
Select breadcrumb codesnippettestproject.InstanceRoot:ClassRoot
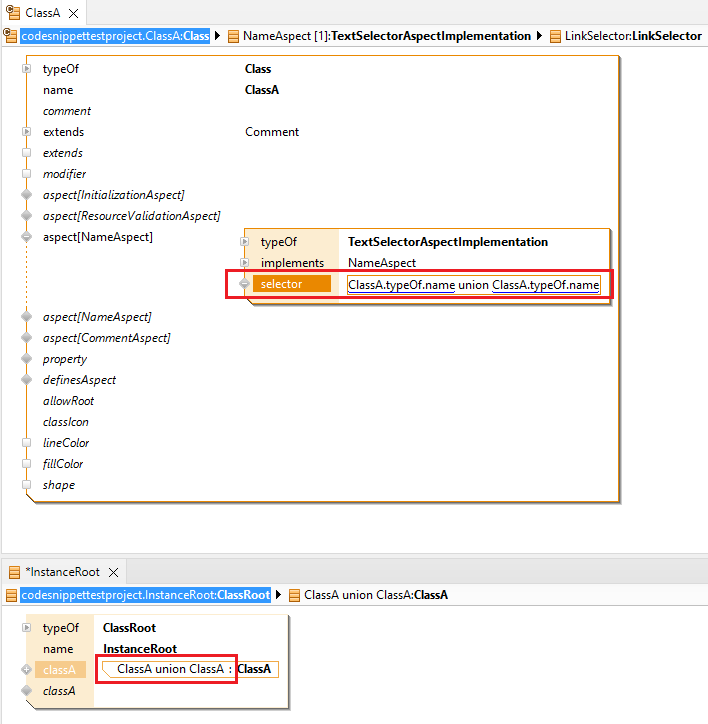[x=145, y=595]
